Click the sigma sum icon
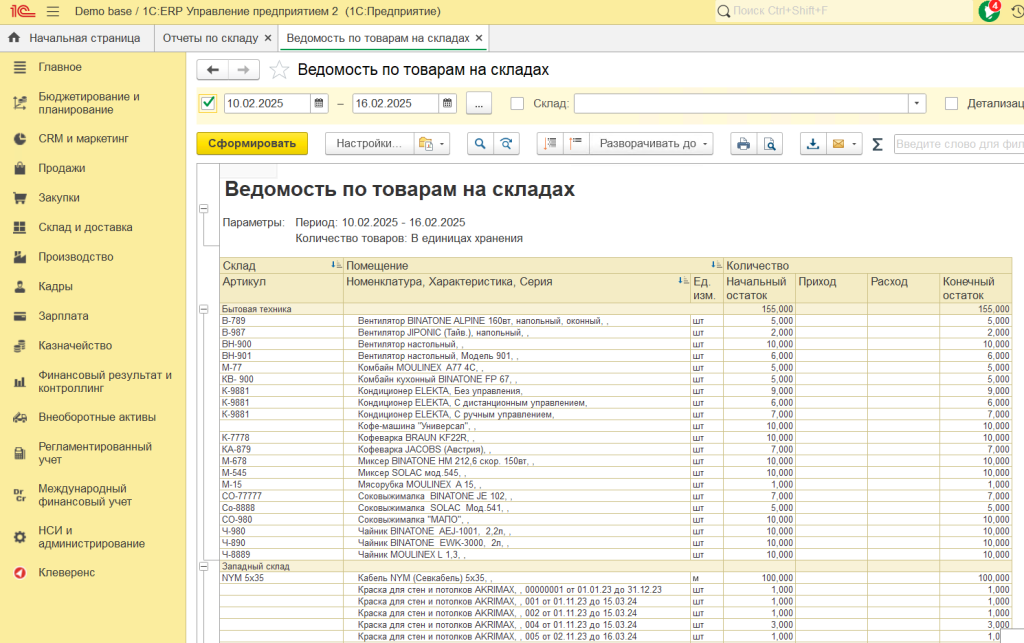1024x643 pixels. click(x=877, y=144)
